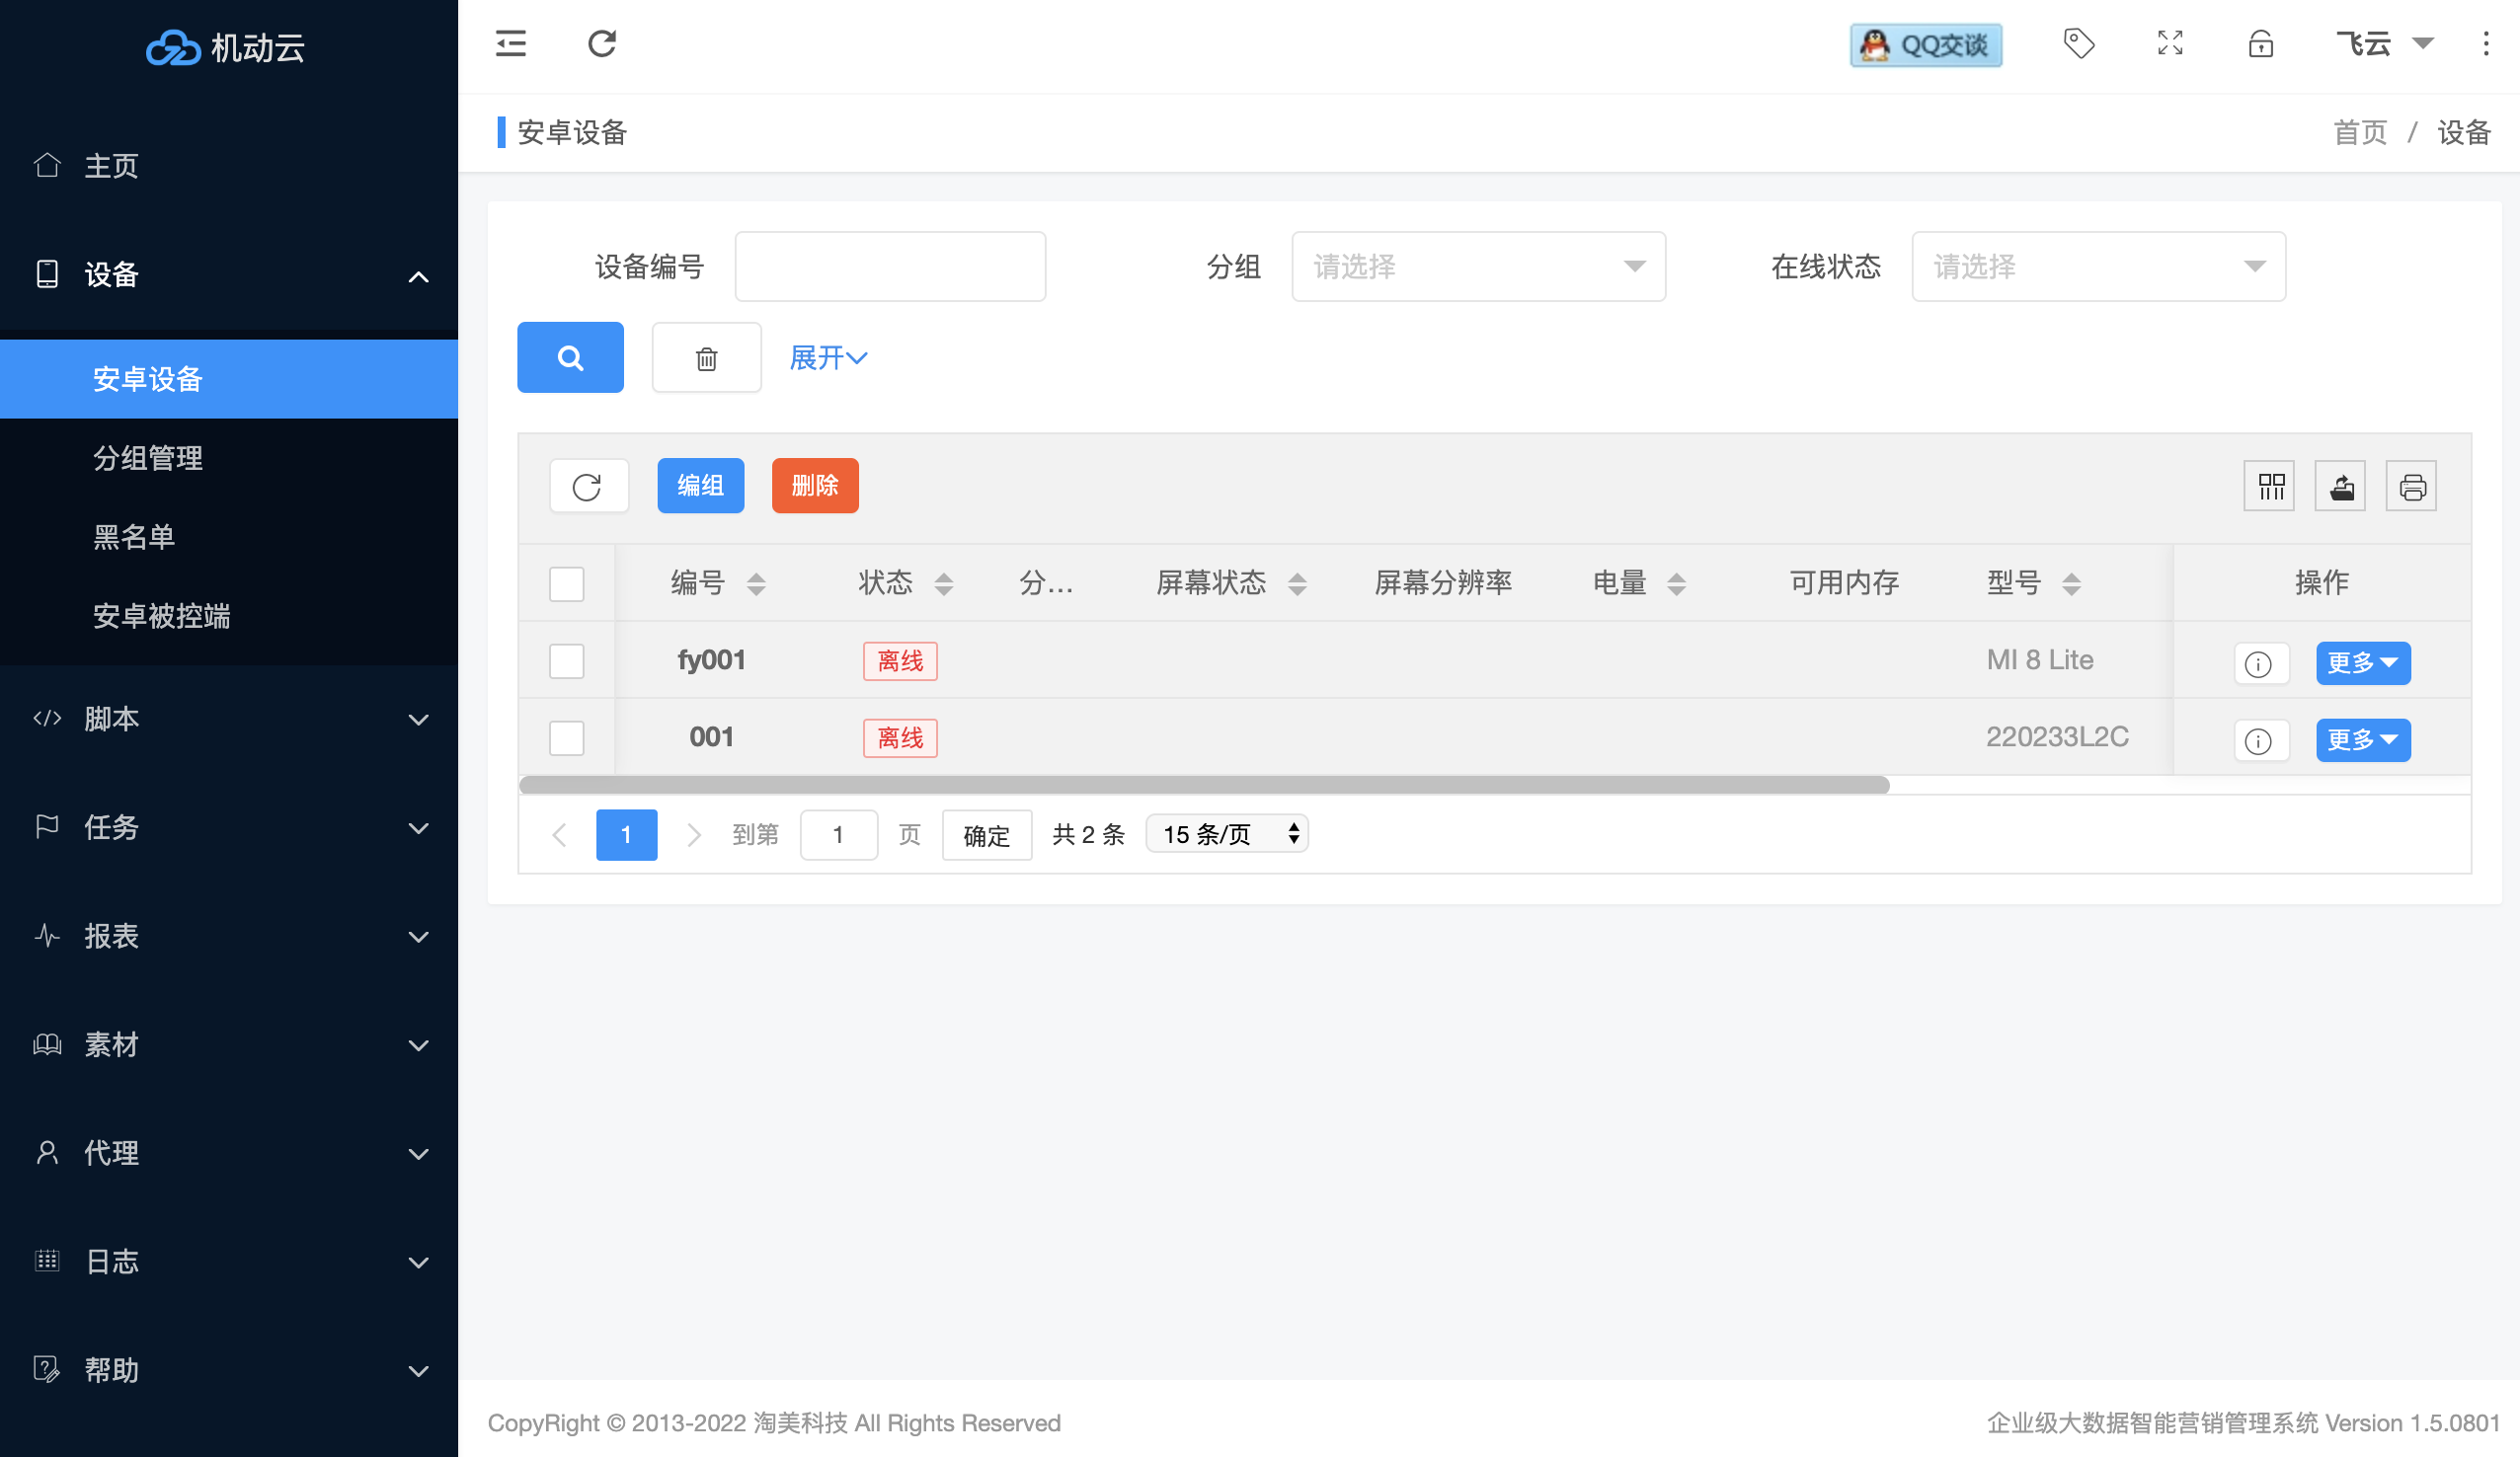Click the blue search magnifier button
Viewport: 2520px width, 1457px height.
570,357
